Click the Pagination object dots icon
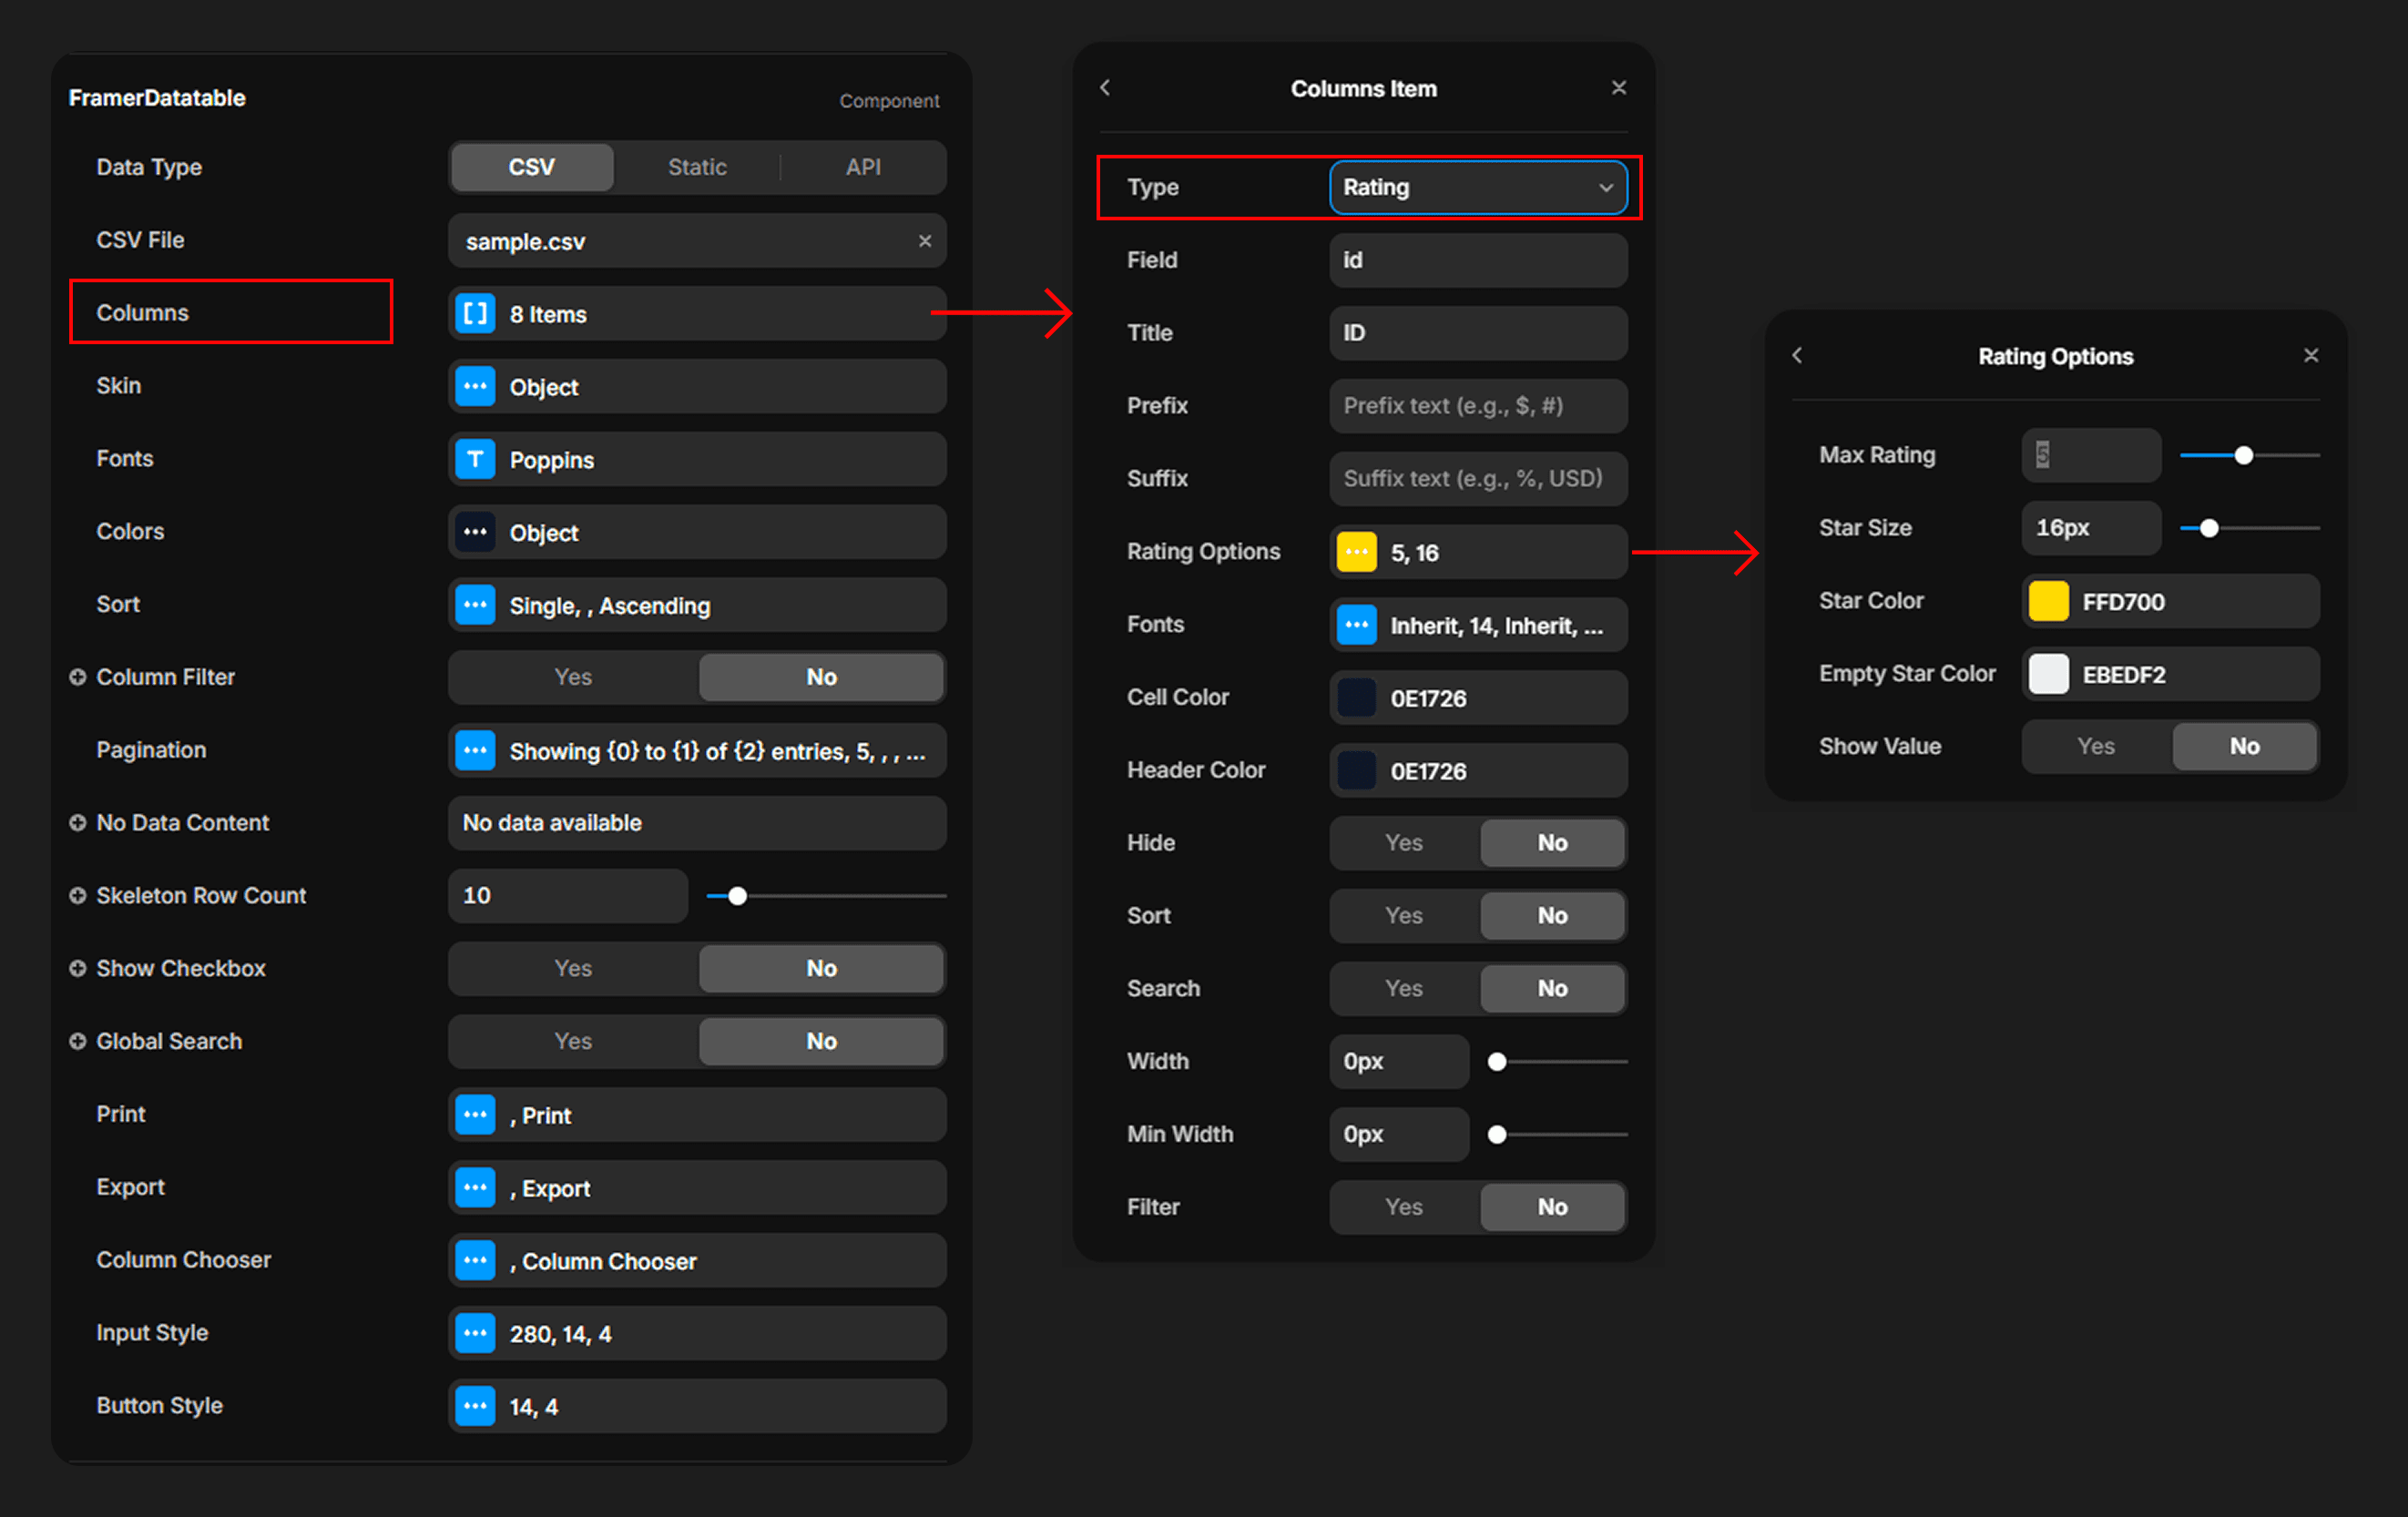The width and height of the screenshot is (2408, 1517). 475,751
